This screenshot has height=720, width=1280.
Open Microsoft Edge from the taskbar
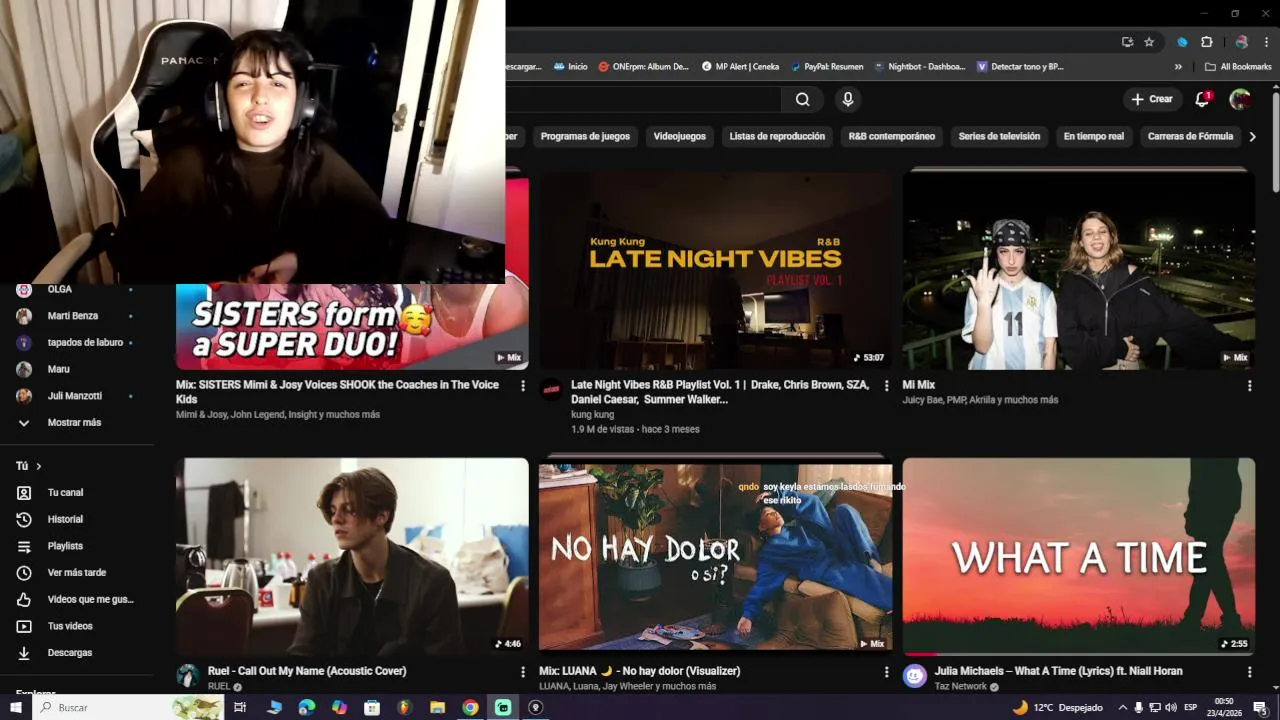(307, 707)
